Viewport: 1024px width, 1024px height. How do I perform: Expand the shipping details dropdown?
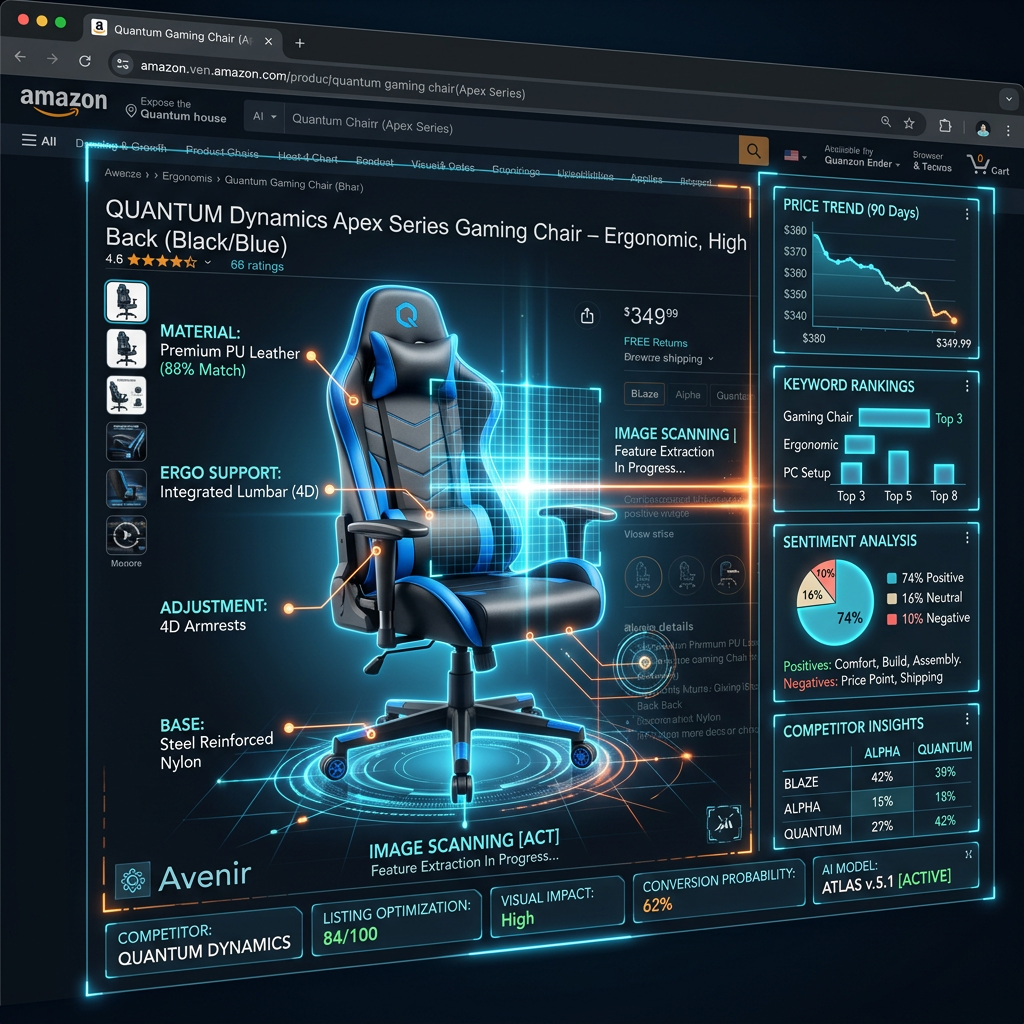tap(669, 358)
